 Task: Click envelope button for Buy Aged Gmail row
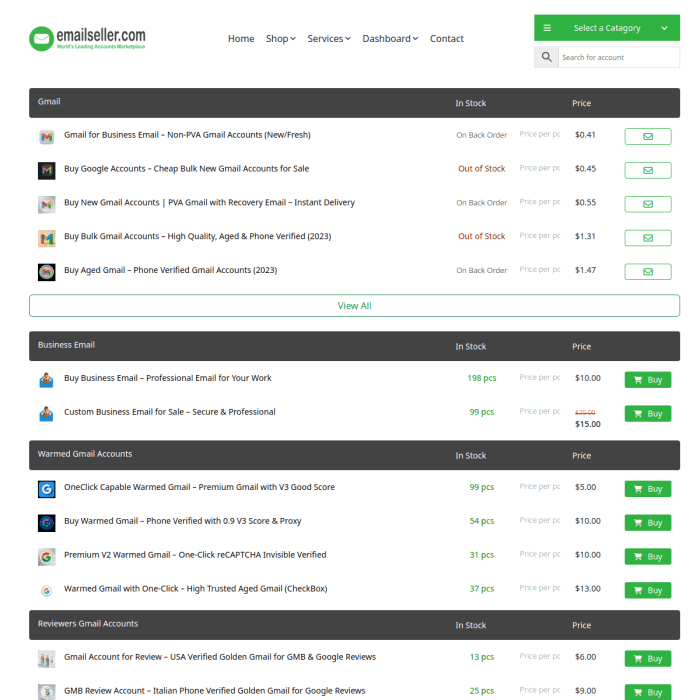tap(648, 272)
